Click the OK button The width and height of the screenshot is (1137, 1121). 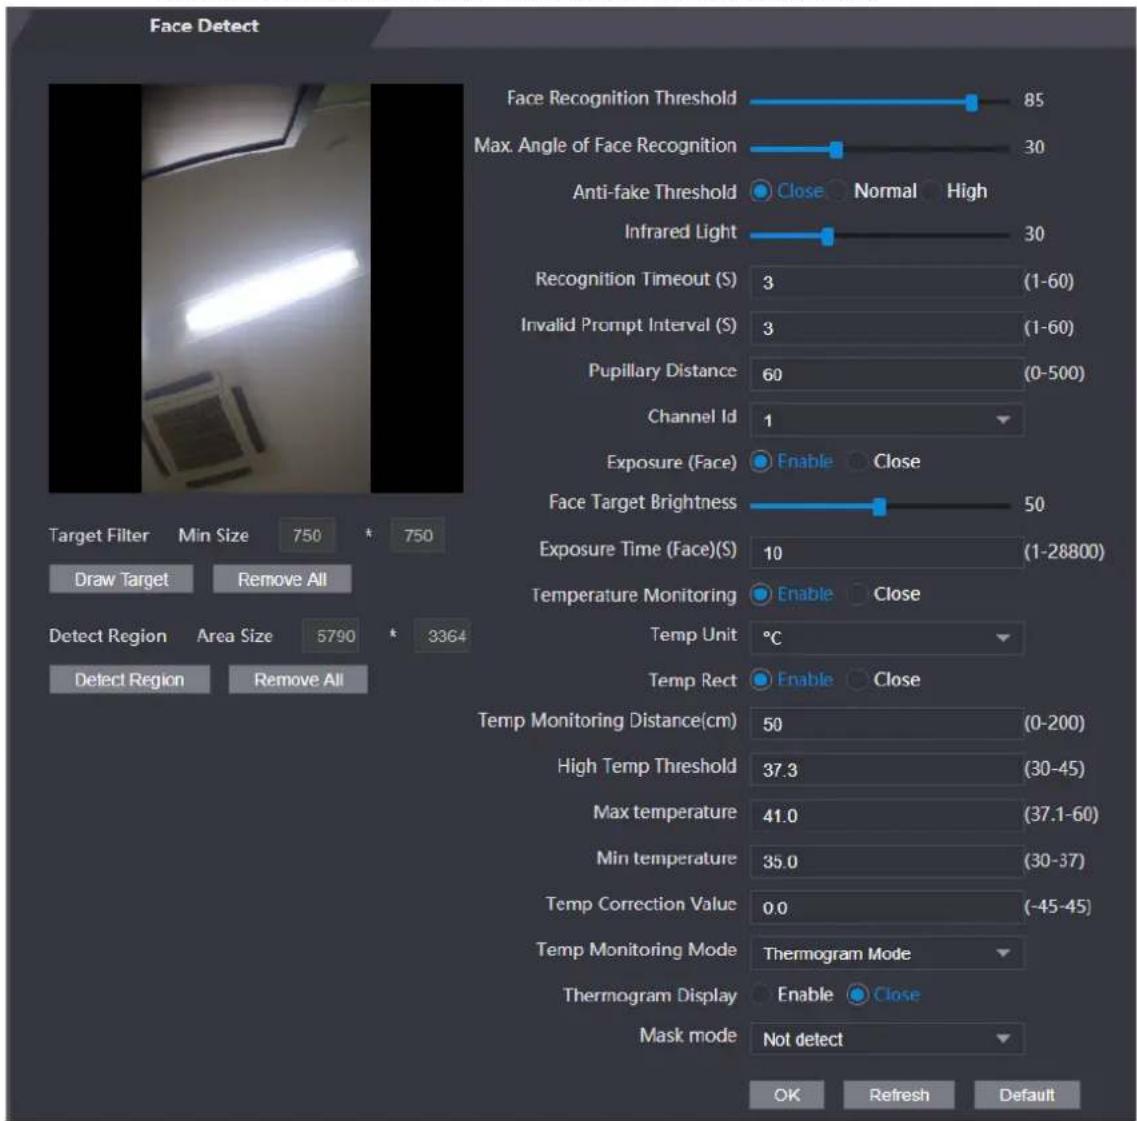[786, 1095]
